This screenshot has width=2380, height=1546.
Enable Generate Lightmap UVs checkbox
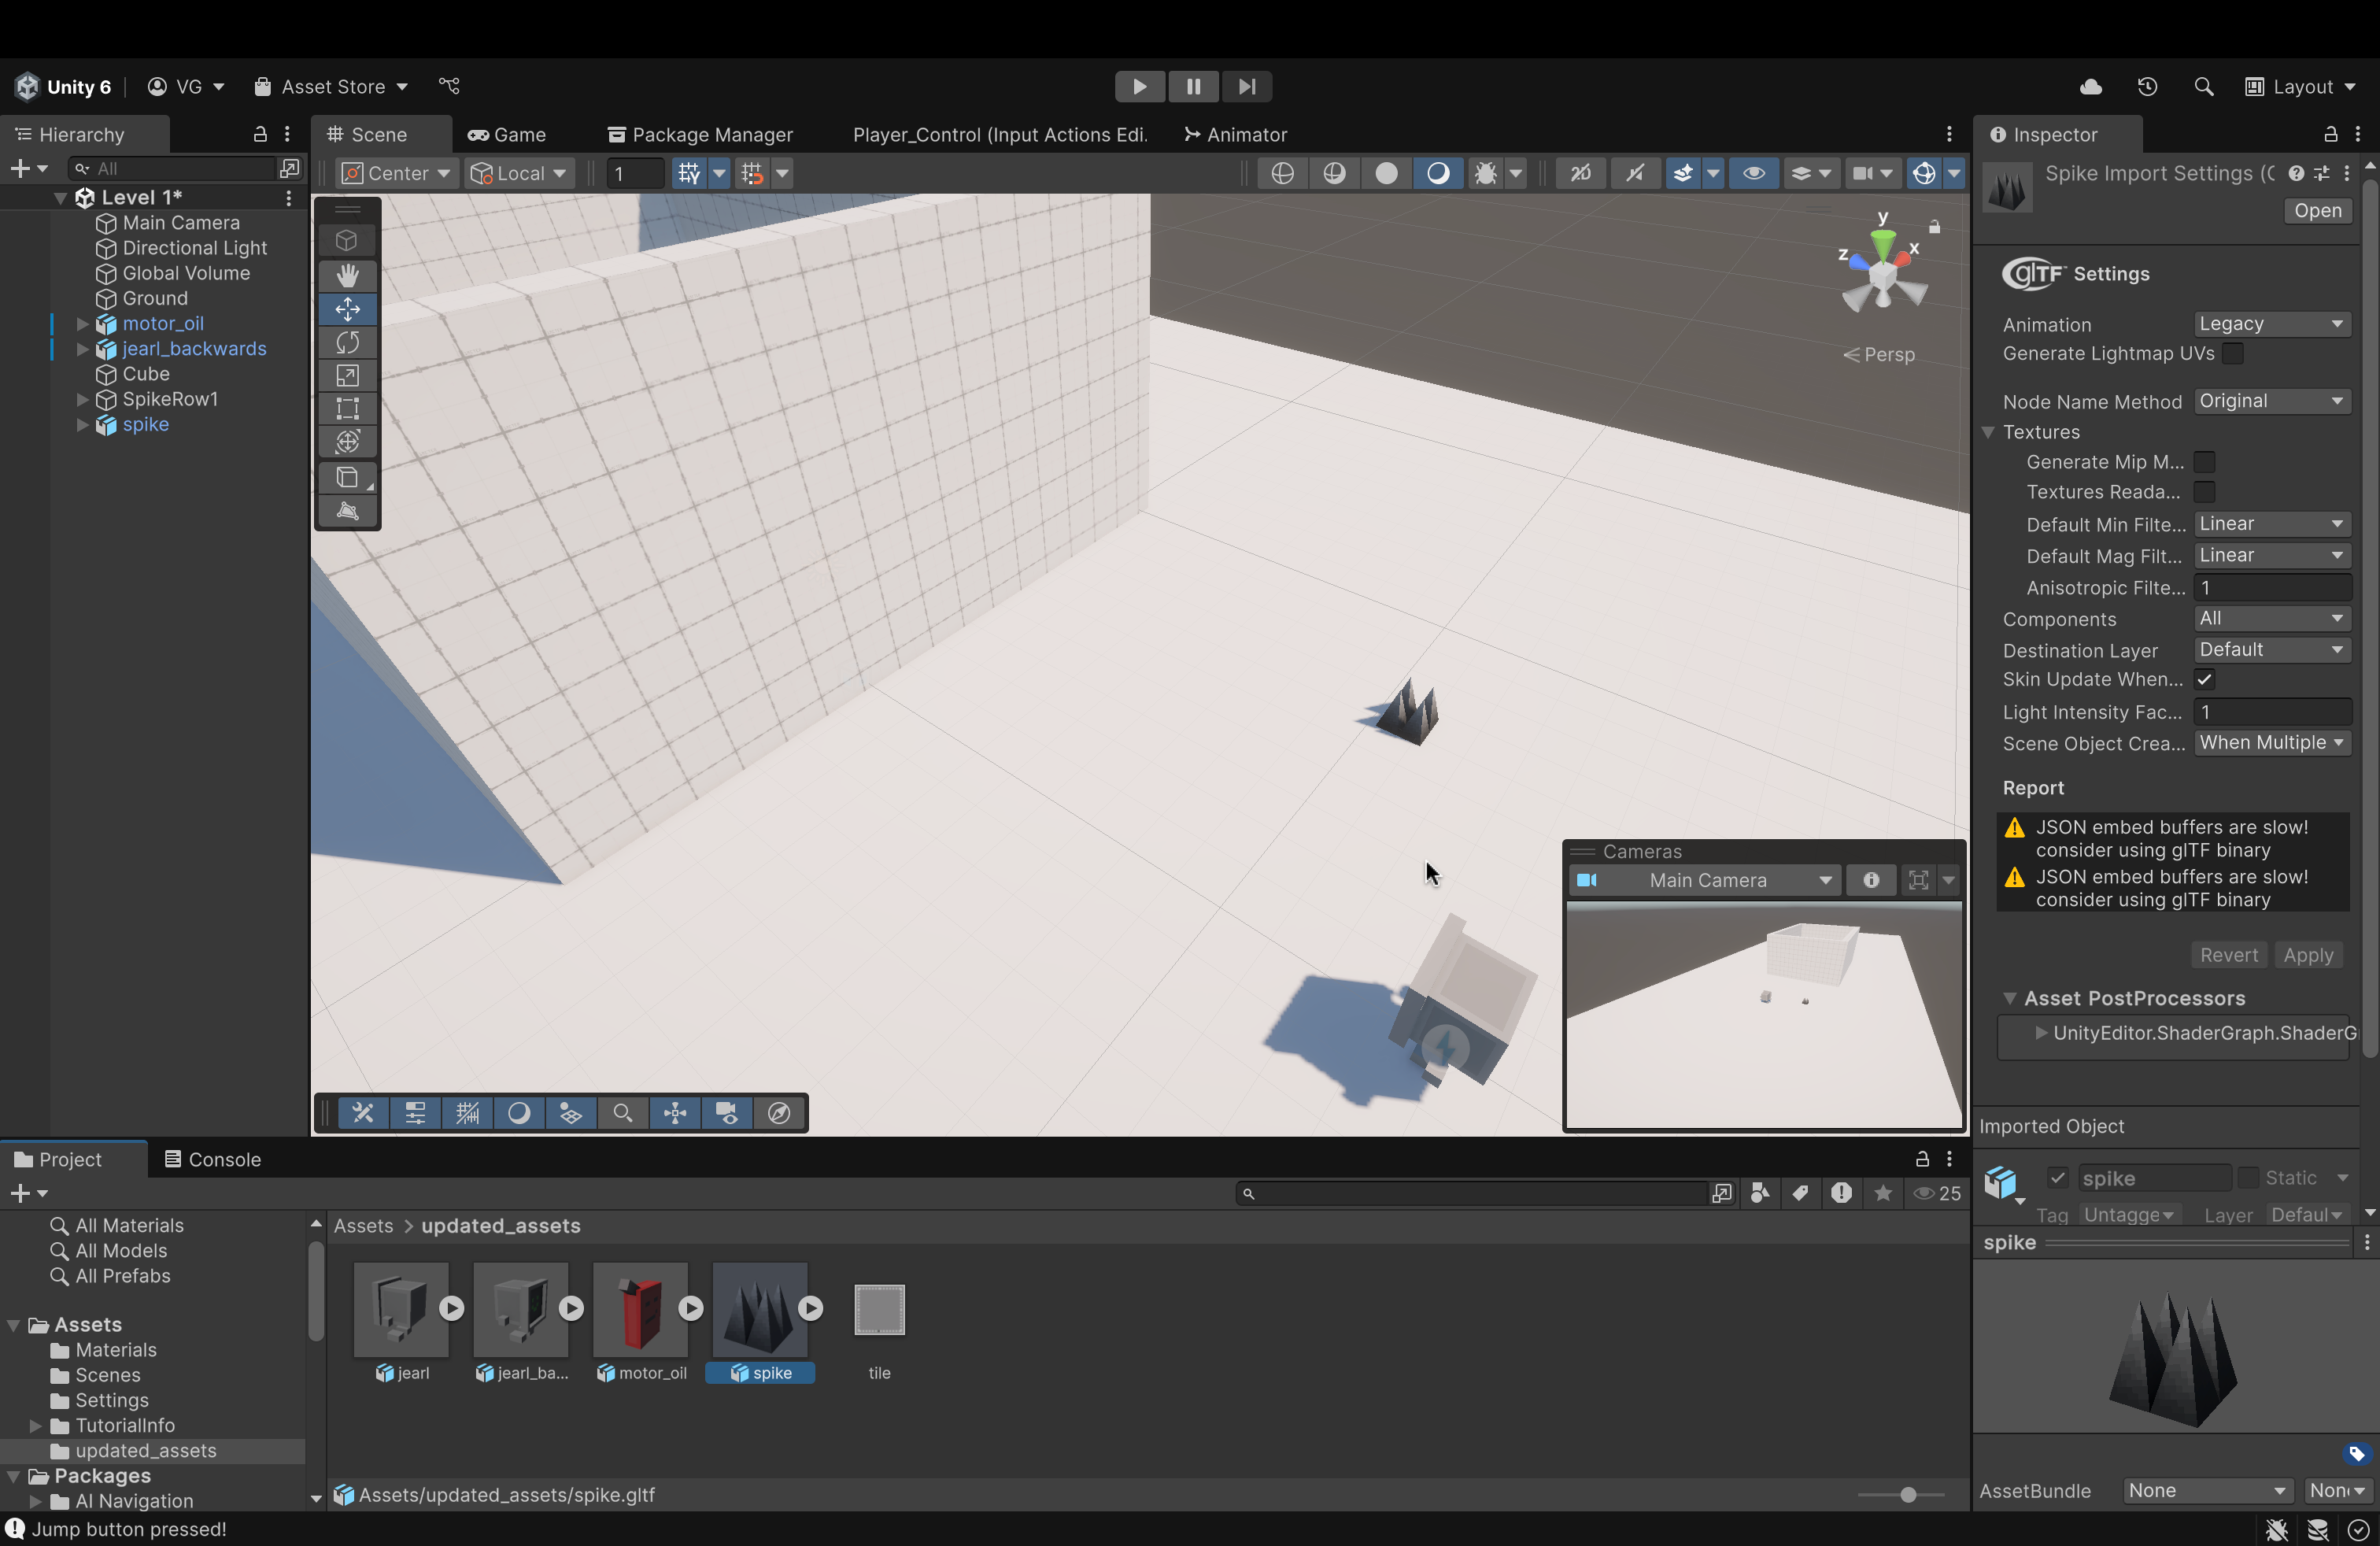coord(2232,354)
